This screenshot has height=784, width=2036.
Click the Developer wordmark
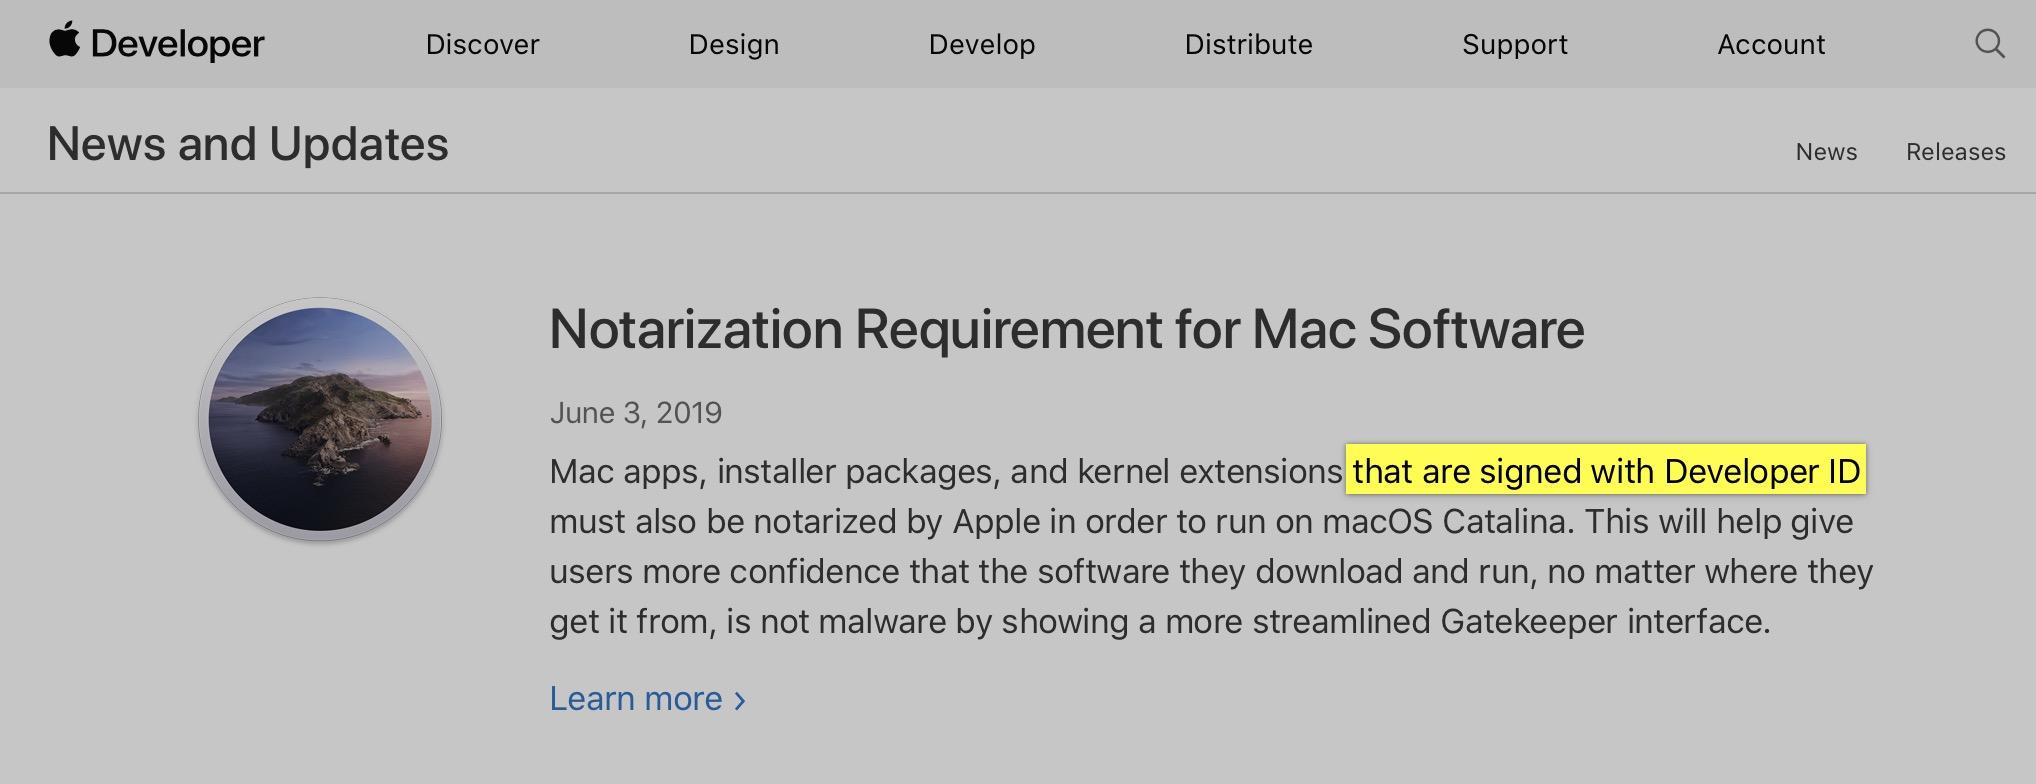click(x=177, y=44)
